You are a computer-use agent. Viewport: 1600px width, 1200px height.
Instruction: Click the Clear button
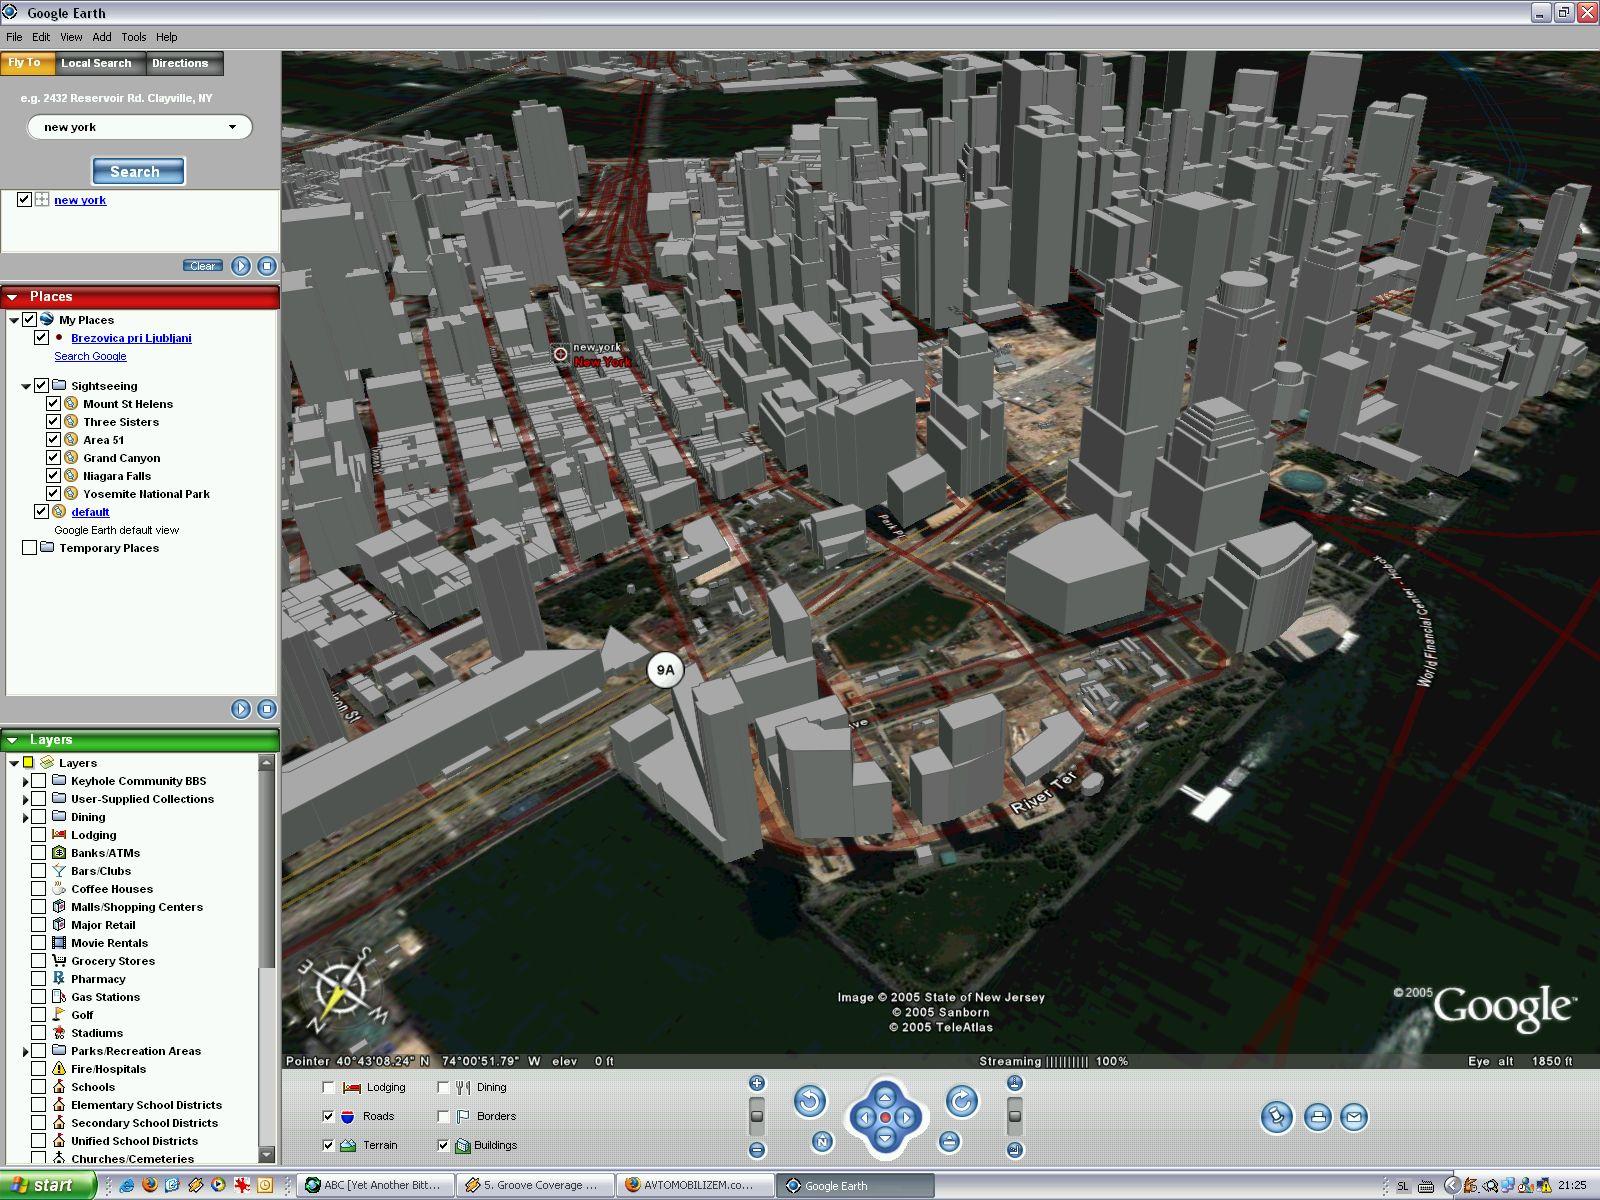(203, 266)
